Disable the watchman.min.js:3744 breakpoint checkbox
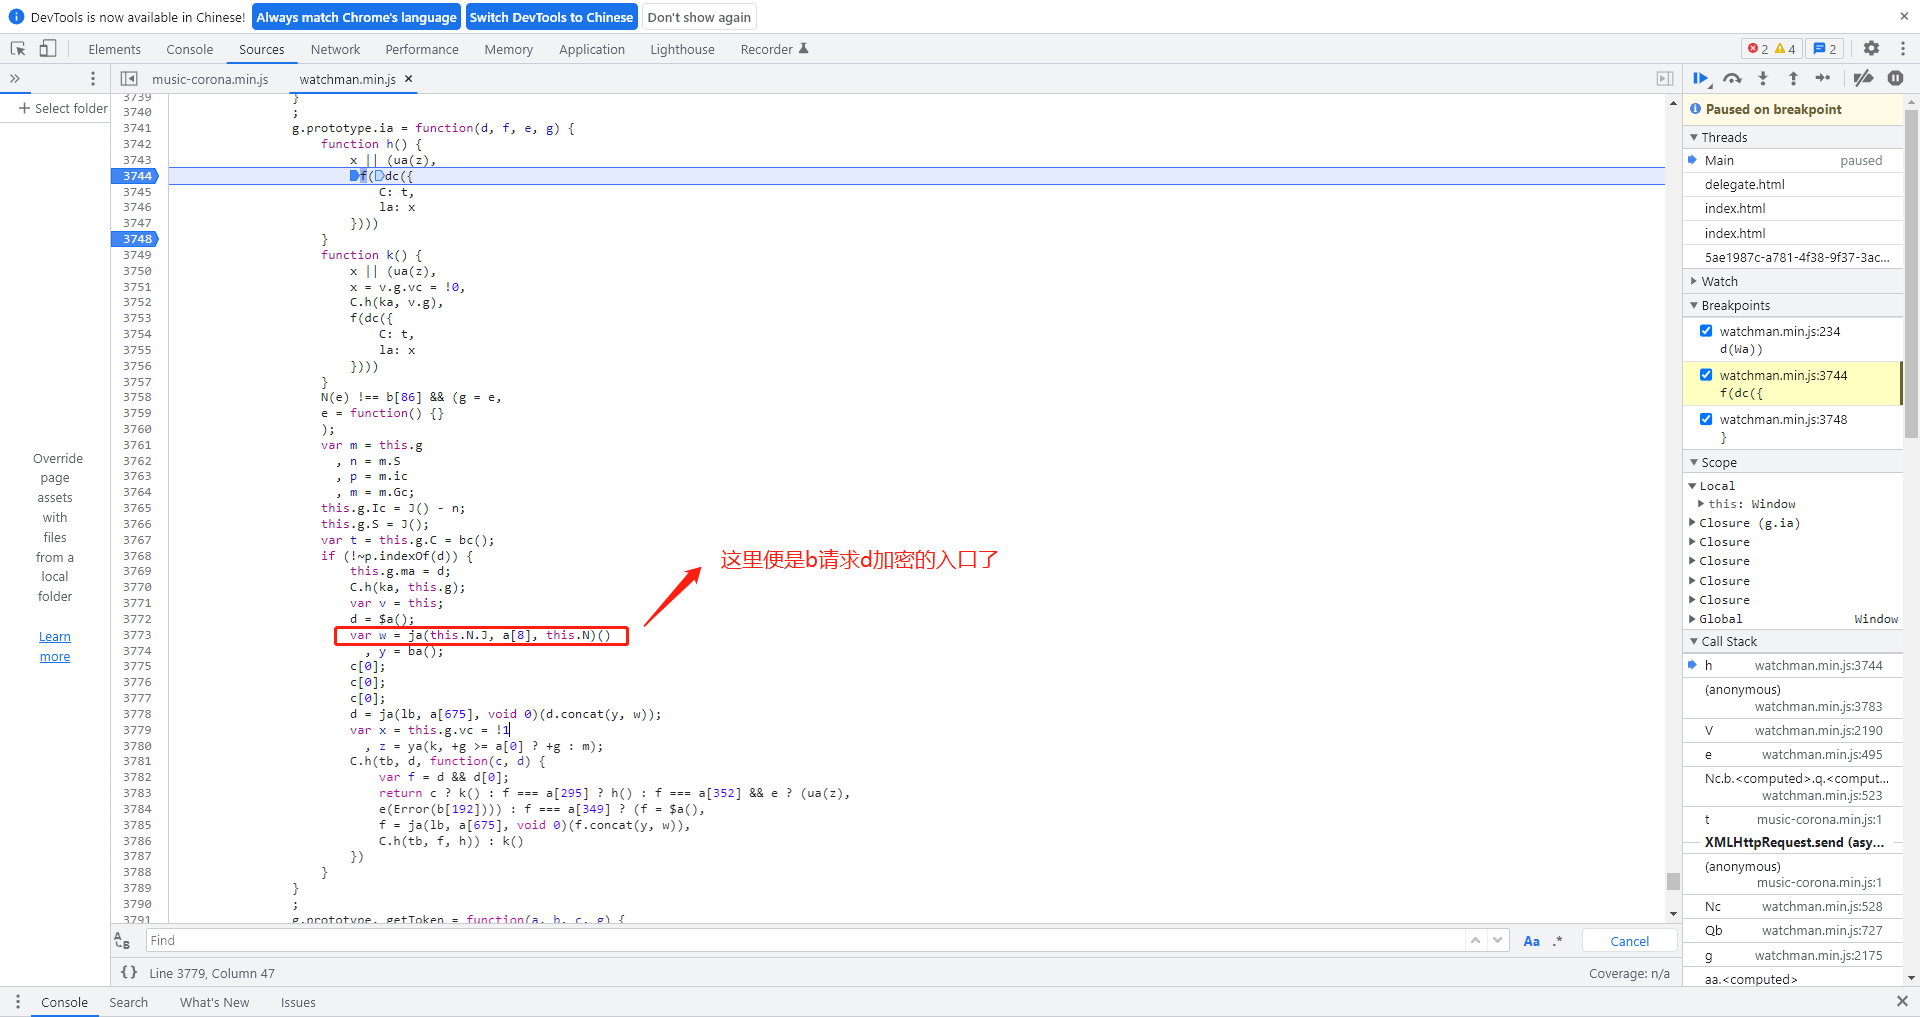The width and height of the screenshot is (1920, 1017). pyautogui.click(x=1706, y=375)
